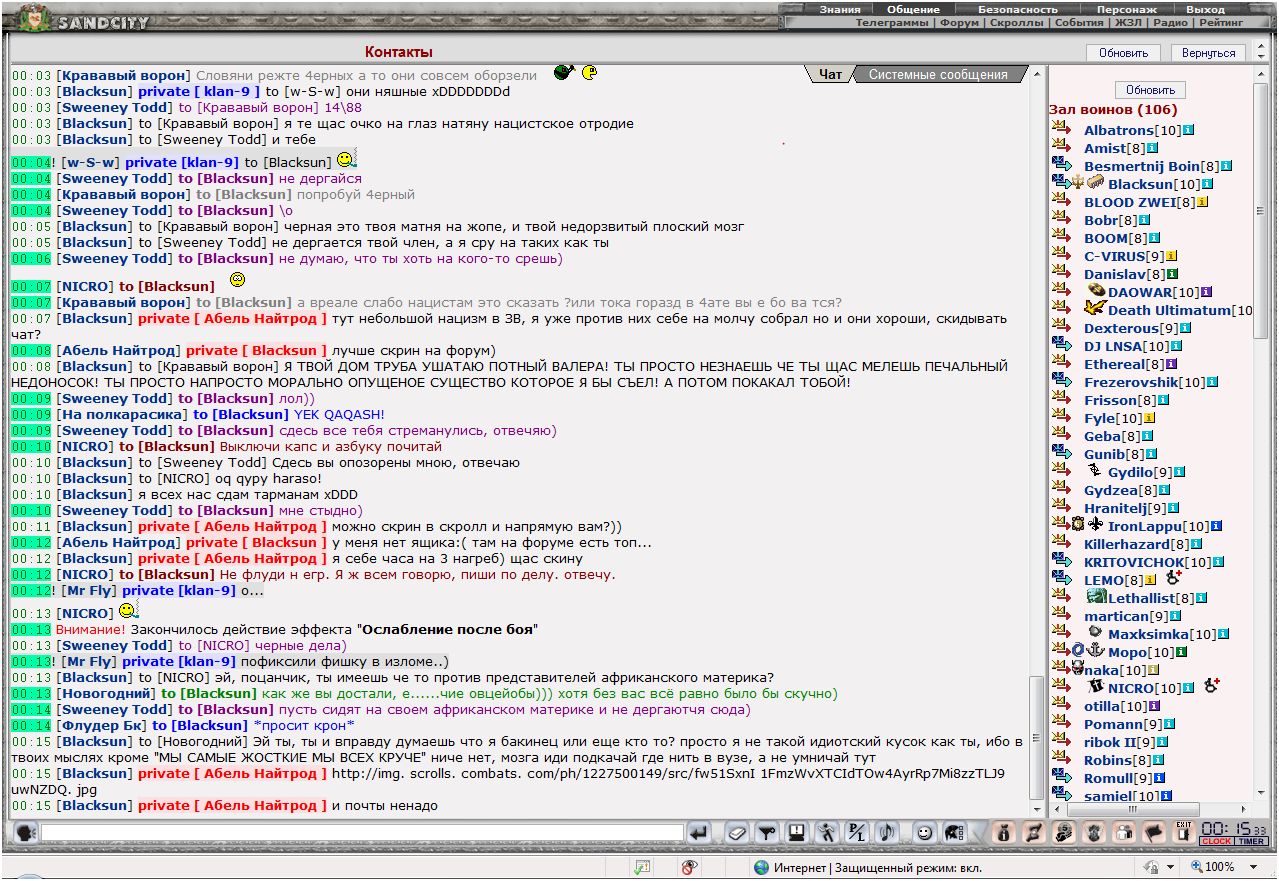The width and height of the screenshot is (1279, 881).
Task: Switch to Системные сообщения tab
Action: [938, 74]
